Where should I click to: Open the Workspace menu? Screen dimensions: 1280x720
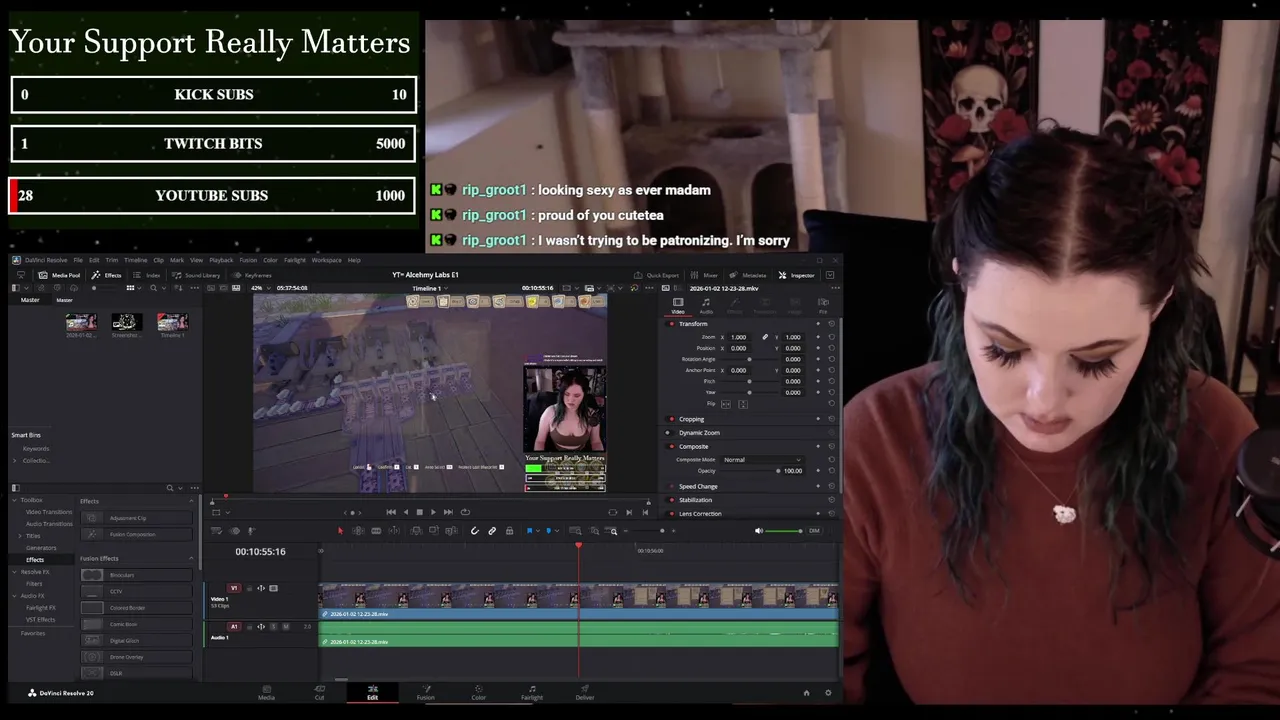coord(326,260)
